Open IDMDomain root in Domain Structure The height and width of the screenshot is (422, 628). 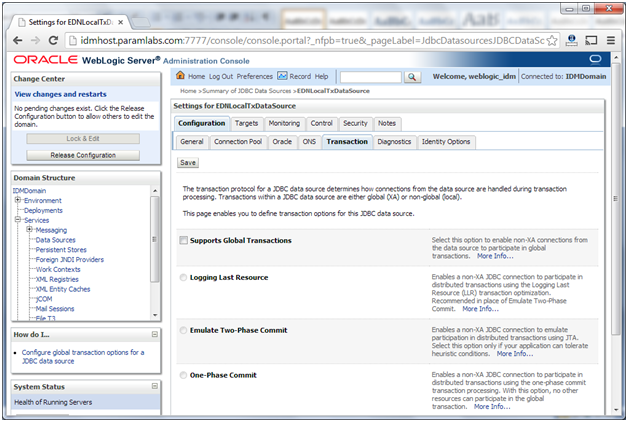(x=29, y=191)
